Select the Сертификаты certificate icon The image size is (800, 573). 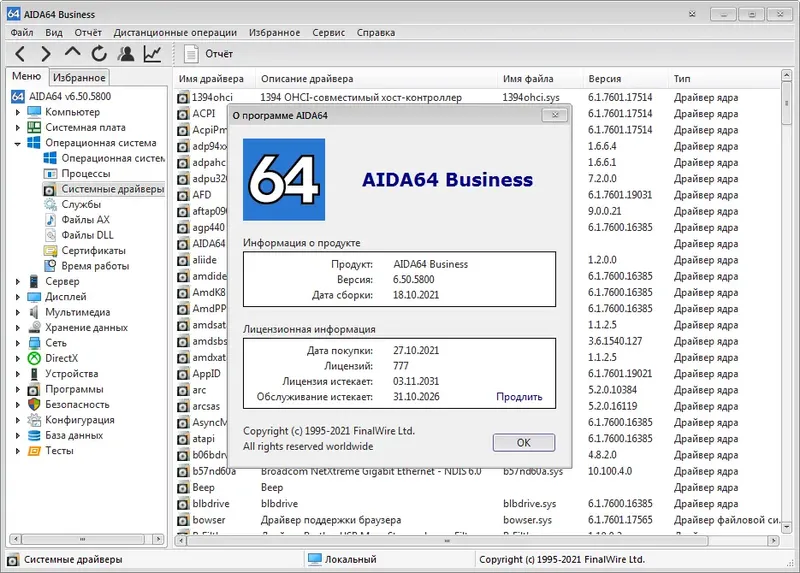(x=50, y=251)
